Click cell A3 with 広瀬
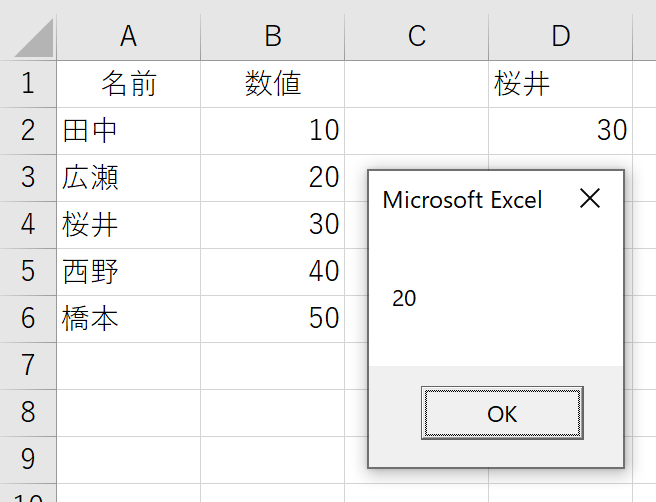This screenshot has height=502, width=656. pyautogui.click(x=128, y=178)
